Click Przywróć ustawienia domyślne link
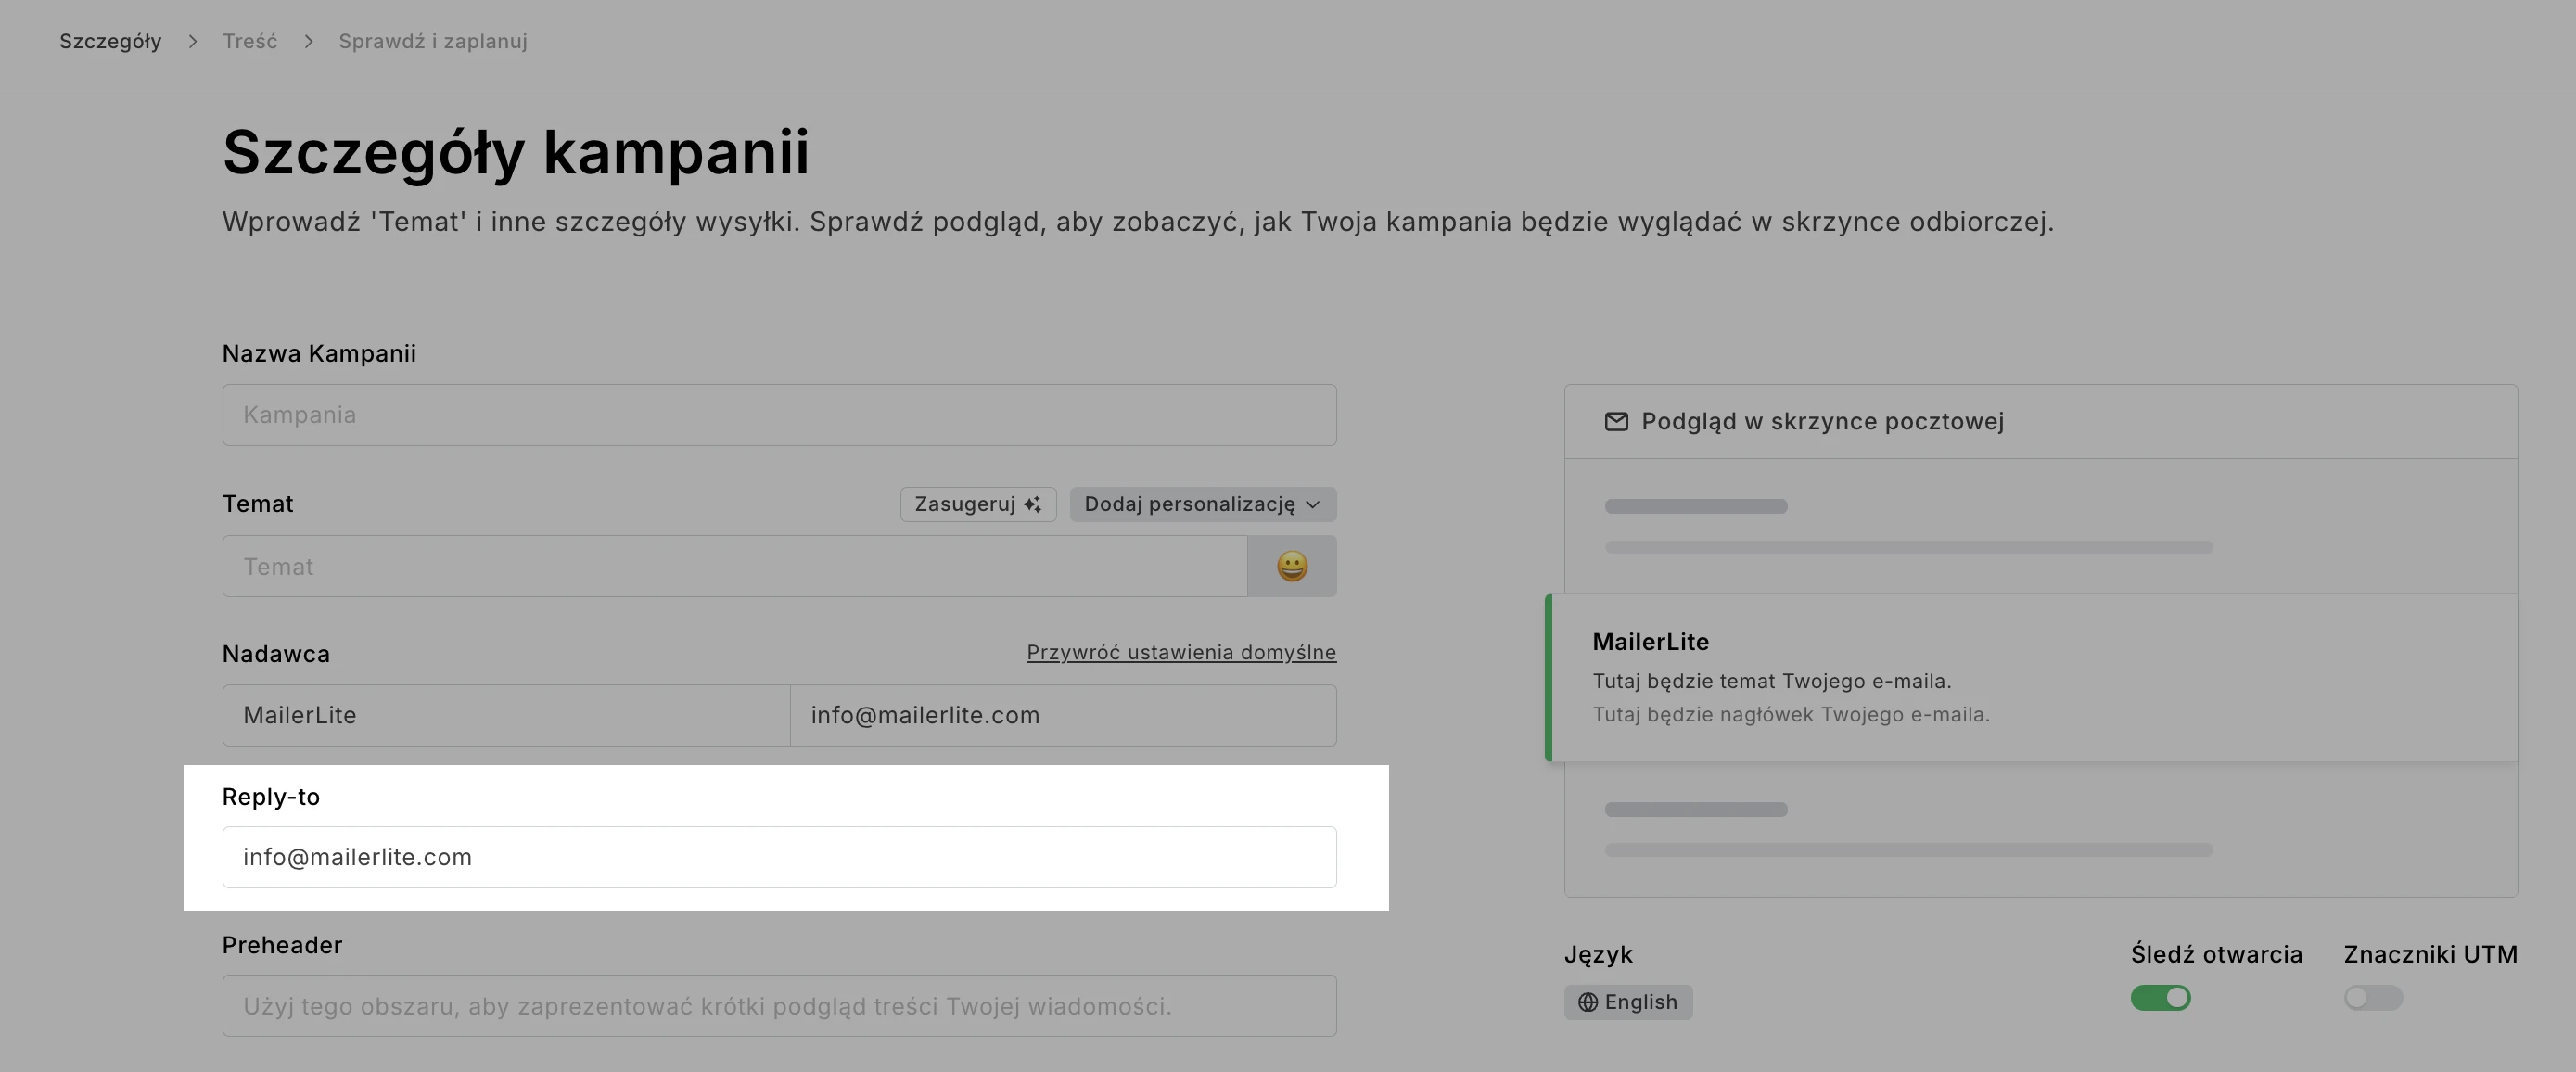Image resolution: width=2576 pixels, height=1072 pixels. click(x=1180, y=652)
